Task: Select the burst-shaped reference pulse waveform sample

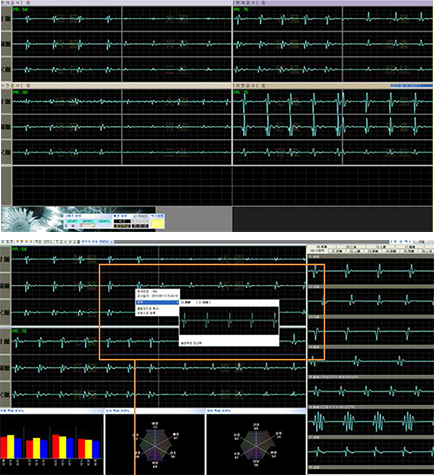Action: (371, 422)
